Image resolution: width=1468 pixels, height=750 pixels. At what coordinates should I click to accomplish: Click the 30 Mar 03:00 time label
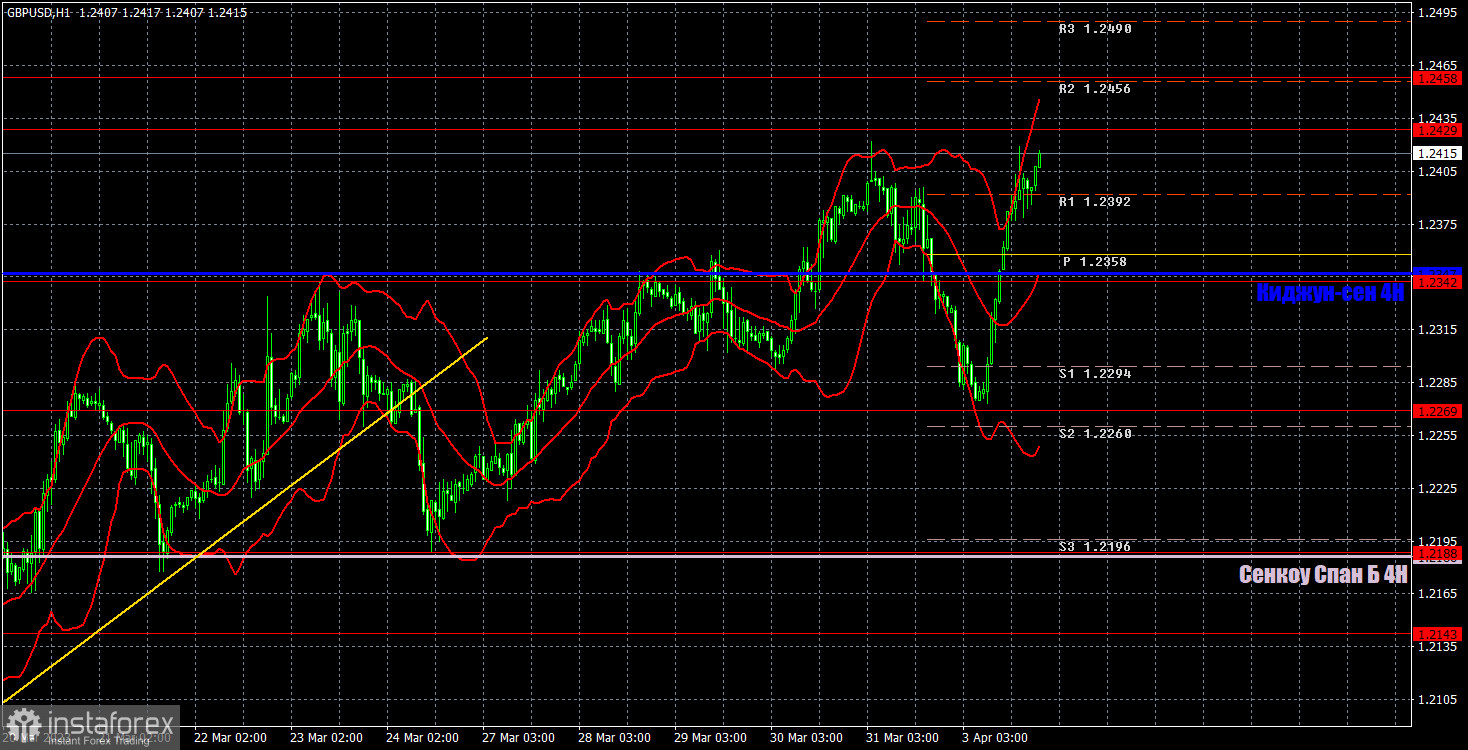coord(807,738)
